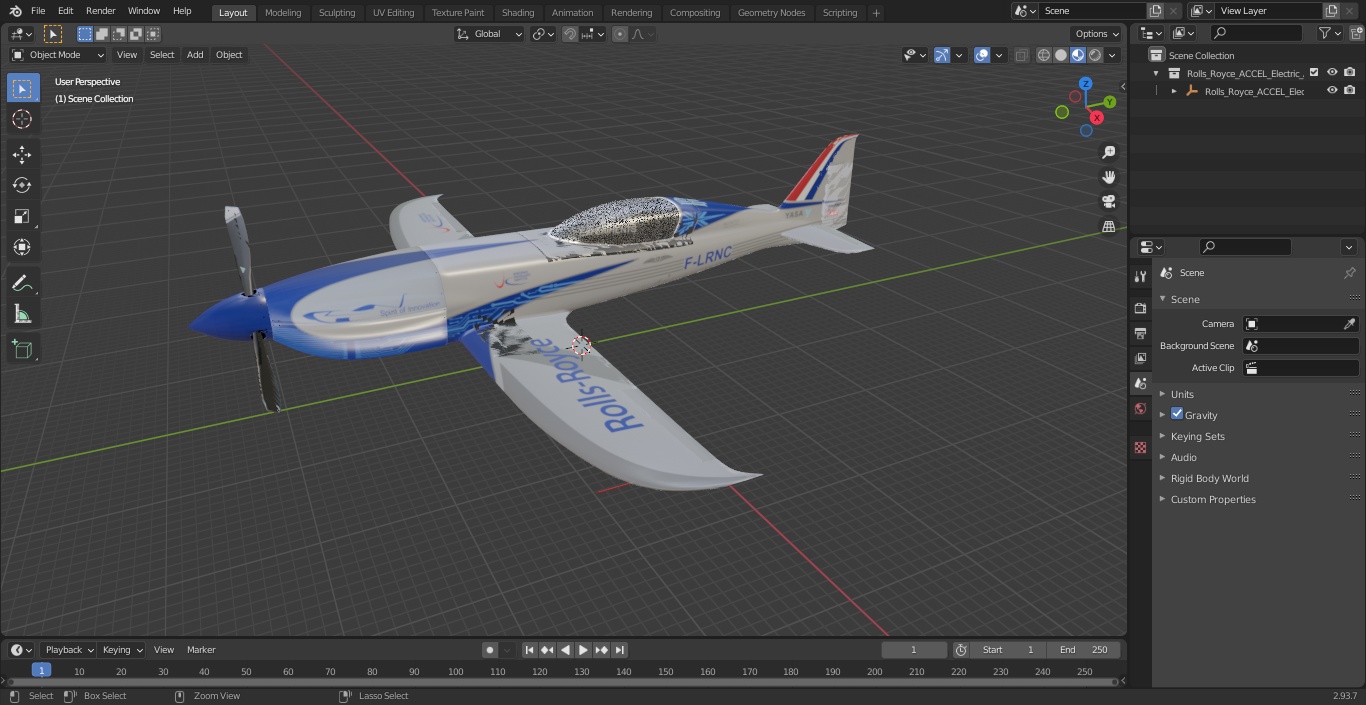Switch to the UV Editing workspace tab

393,13
